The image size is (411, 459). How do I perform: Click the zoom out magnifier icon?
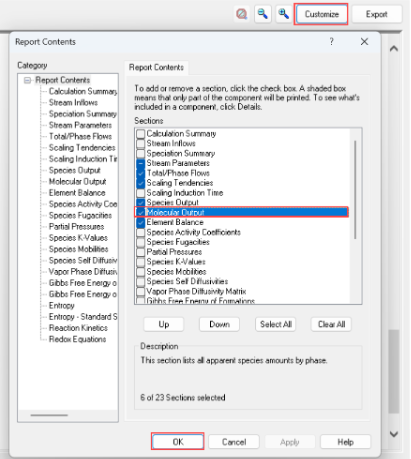coord(263,14)
